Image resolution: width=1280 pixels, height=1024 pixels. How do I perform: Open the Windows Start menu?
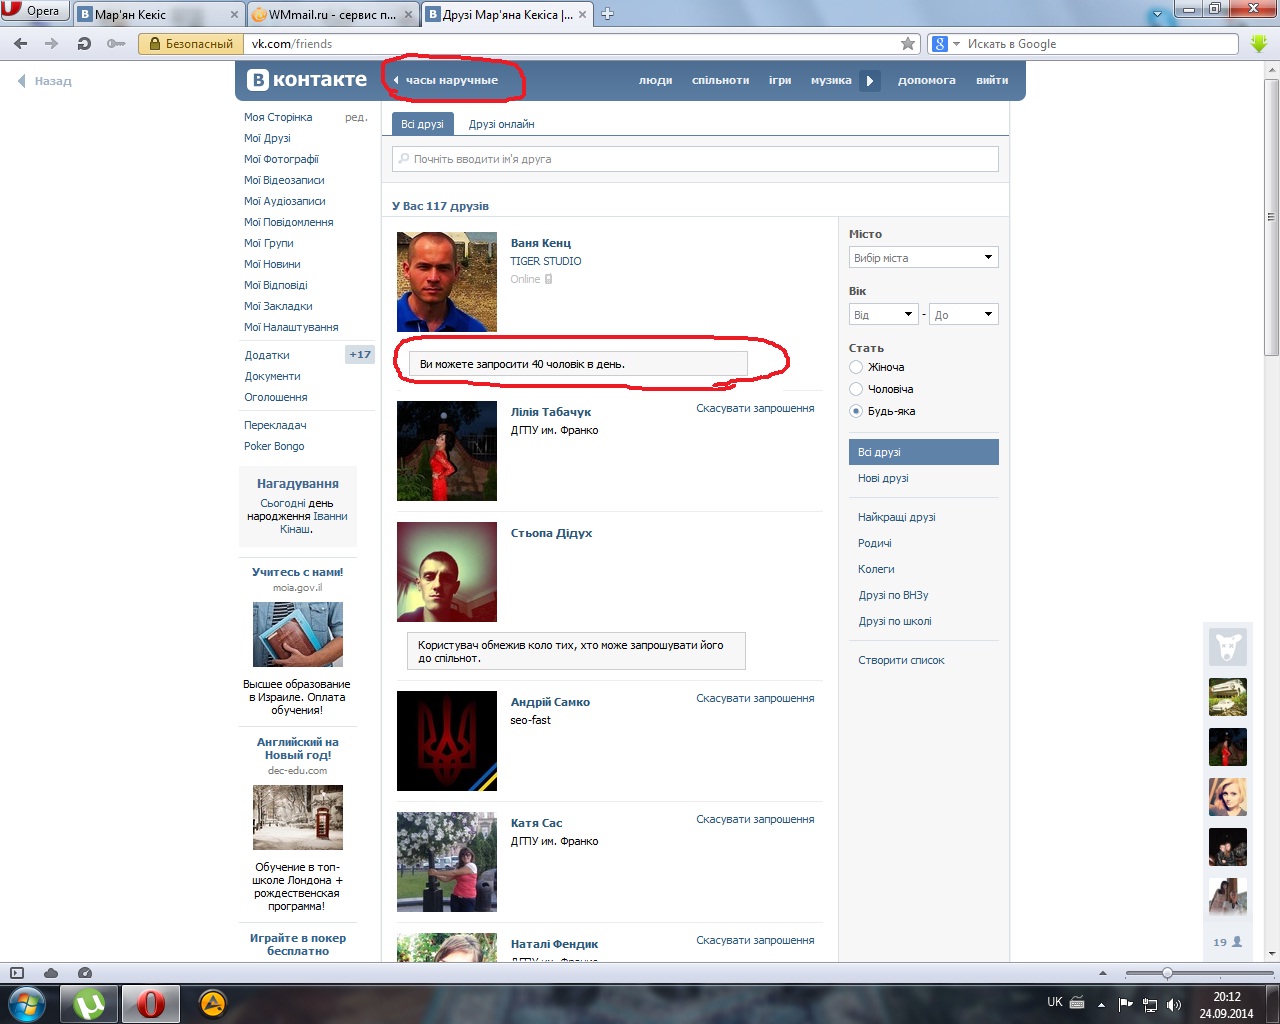pyautogui.click(x=27, y=1003)
